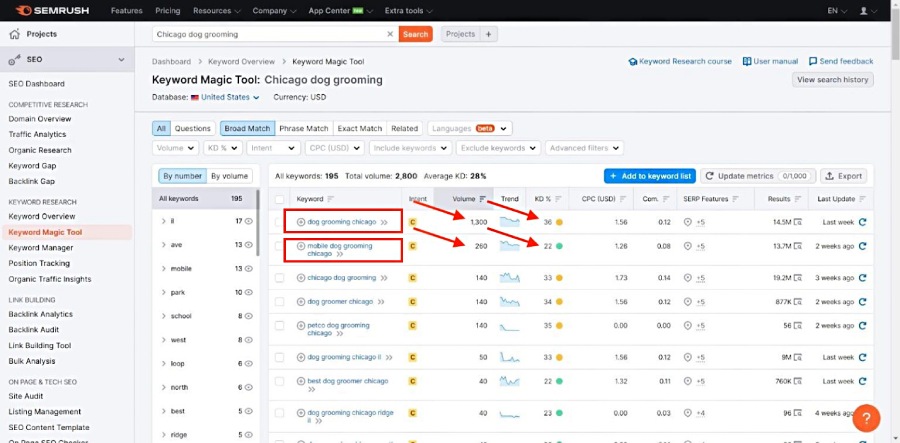The width and height of the screenshot is (900, 443).
Task: Open the Volume filter dropdown
Action: click(x=176, y=148)
